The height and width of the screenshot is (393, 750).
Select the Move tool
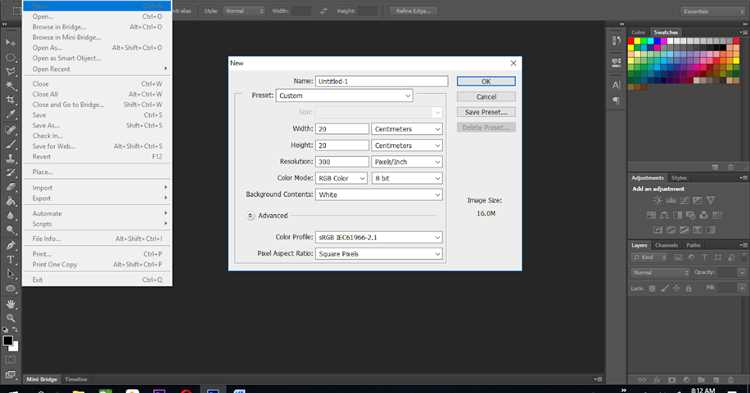click(10, 43)
